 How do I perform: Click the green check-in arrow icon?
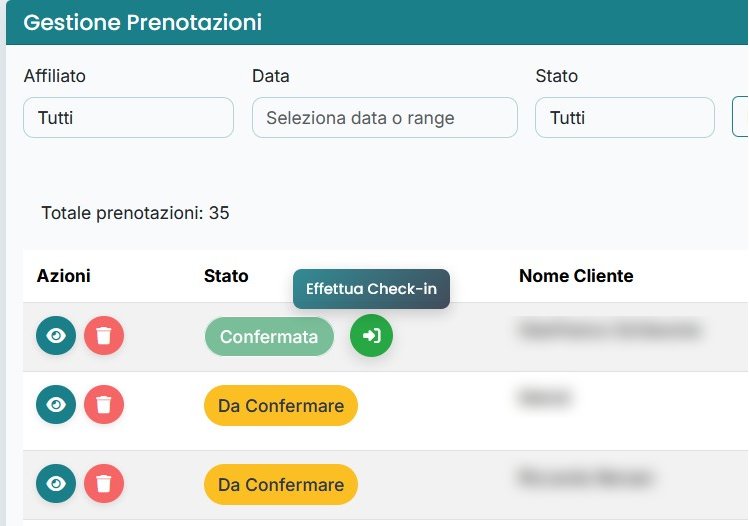372,336
